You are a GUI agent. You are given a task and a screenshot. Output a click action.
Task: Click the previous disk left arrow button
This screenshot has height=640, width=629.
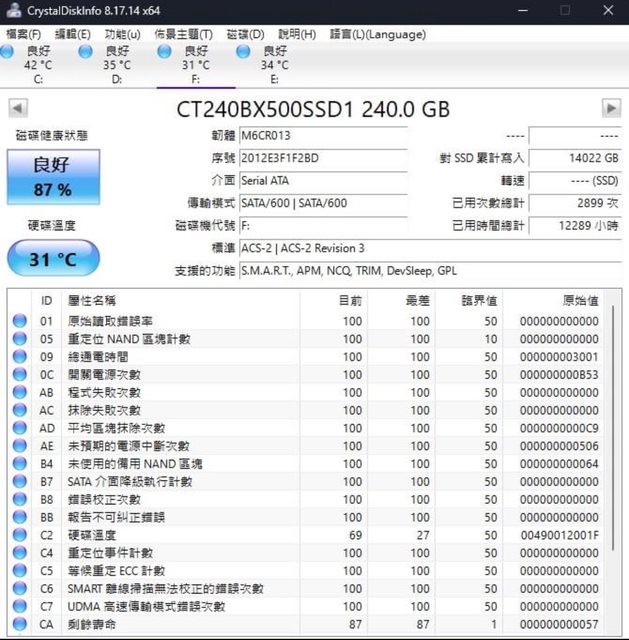[17, 108]
